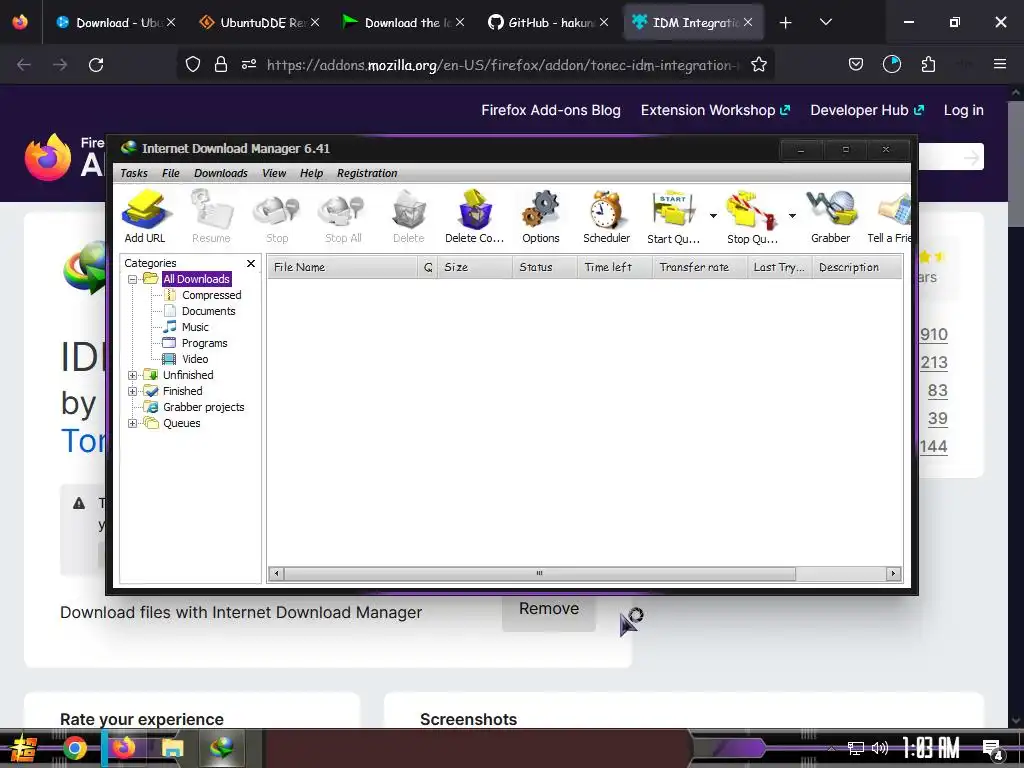Click the list scroll right arrow
Screen dimensions: 1024x768
[x=893, y=573]
